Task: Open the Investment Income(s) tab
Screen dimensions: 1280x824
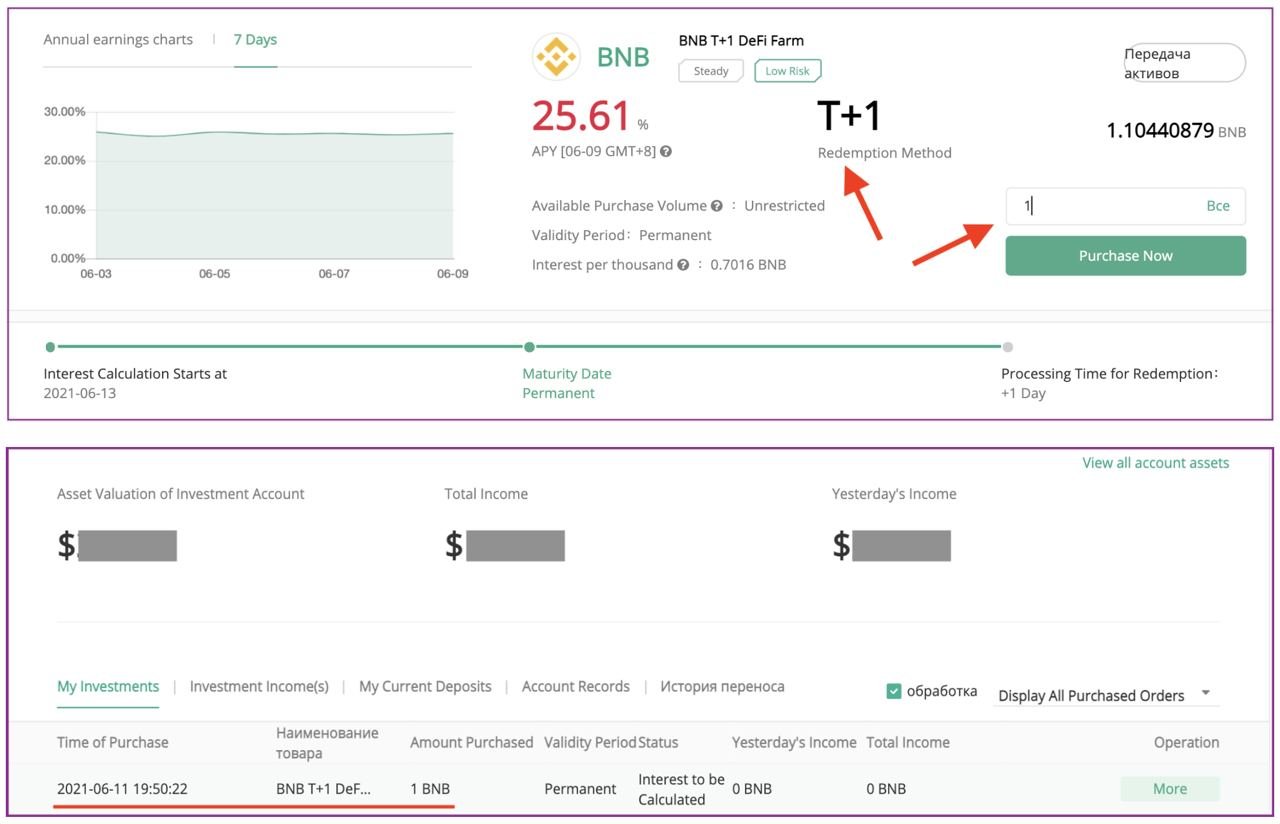Action: point(259,687)
